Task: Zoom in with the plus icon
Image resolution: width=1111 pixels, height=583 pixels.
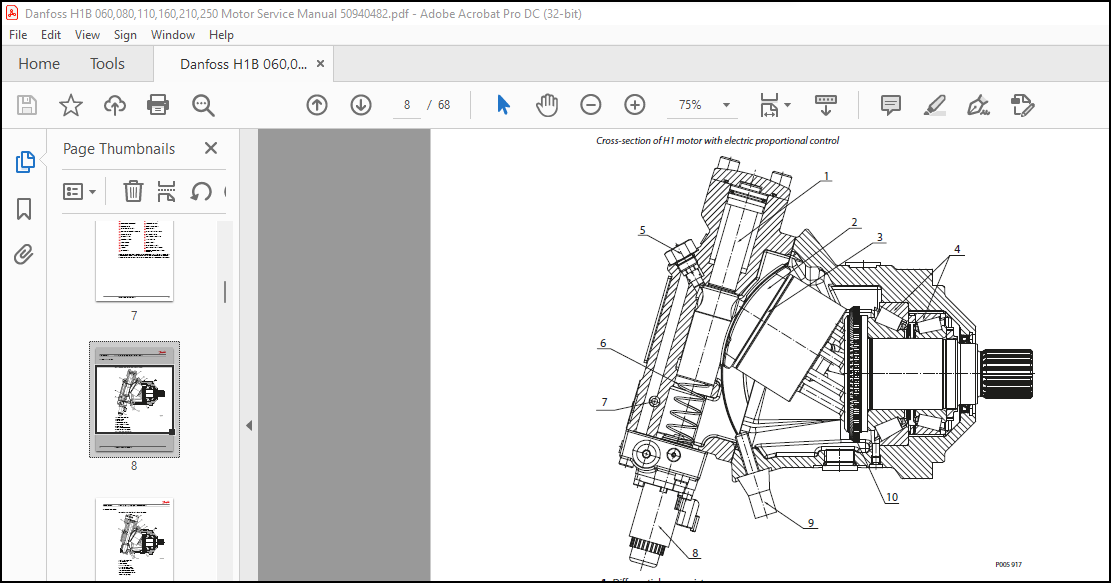Action: click(x=635, y=105)
